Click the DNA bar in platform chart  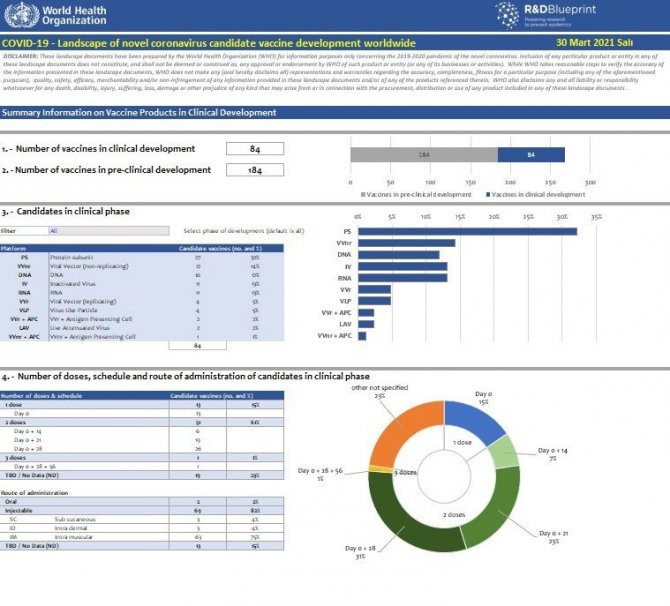pyautogui.click(x=398, y=254)
